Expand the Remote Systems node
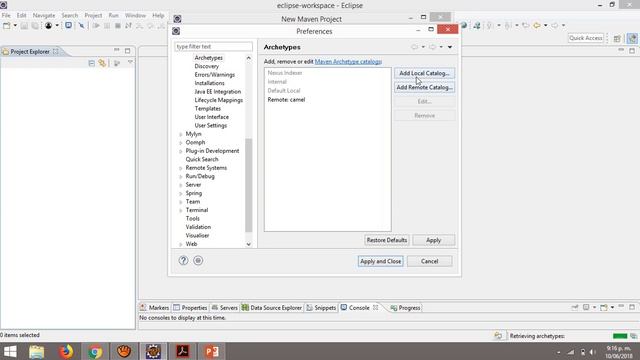 pyautogui.click(x=181, y=168)
